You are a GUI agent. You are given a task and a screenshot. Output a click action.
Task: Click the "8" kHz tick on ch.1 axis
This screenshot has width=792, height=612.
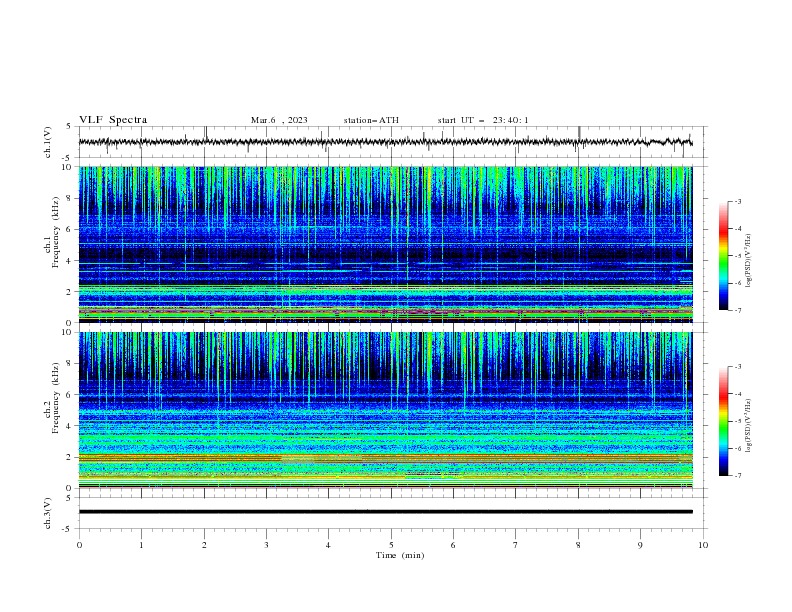[x=70, y=198]
